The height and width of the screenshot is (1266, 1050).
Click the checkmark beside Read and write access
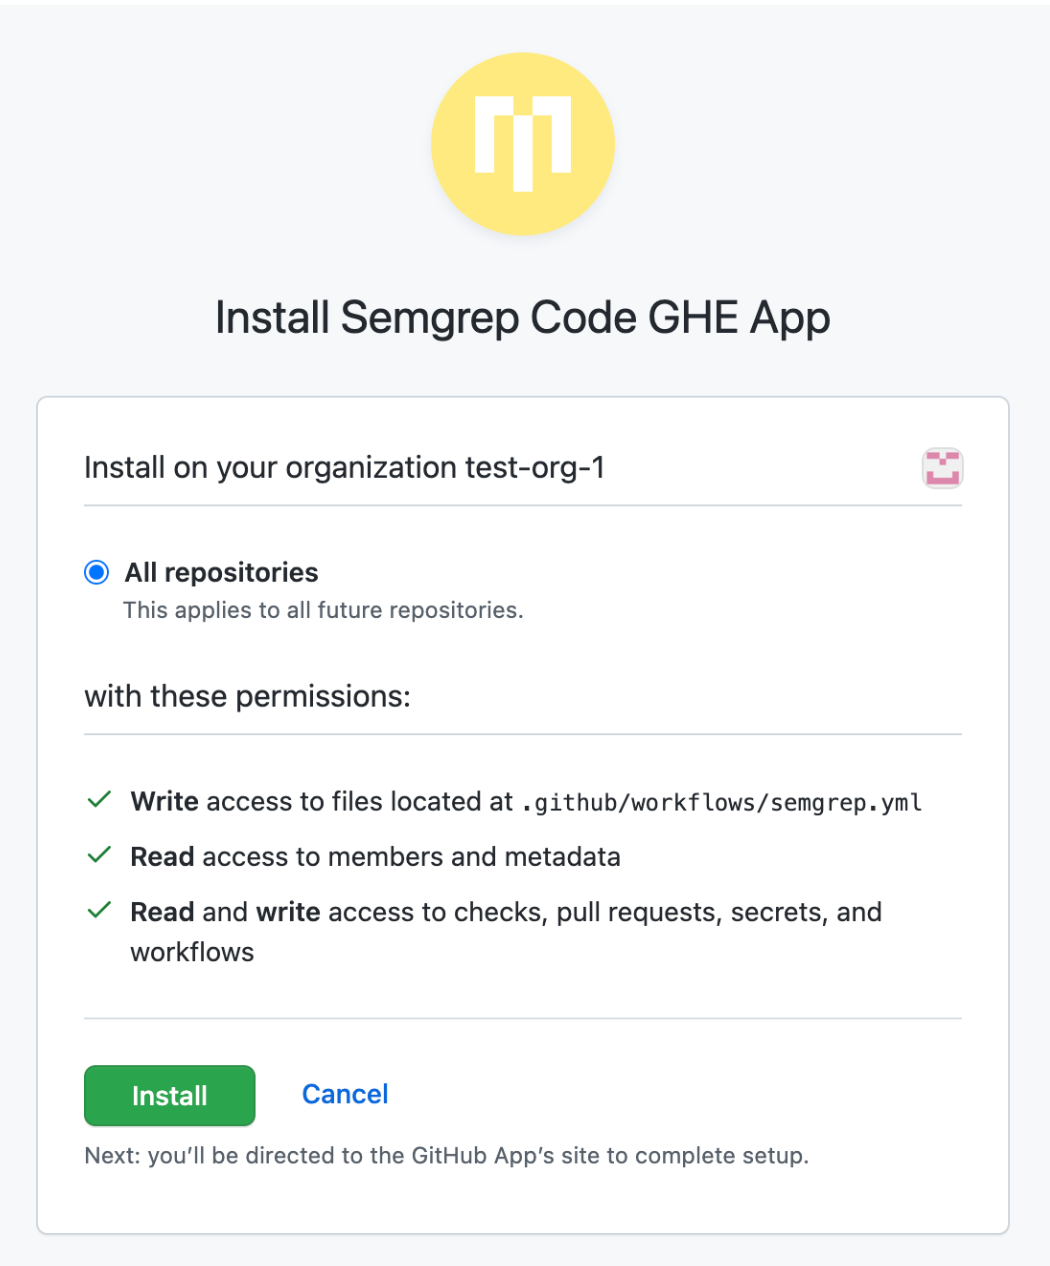(x=99, y=910)
